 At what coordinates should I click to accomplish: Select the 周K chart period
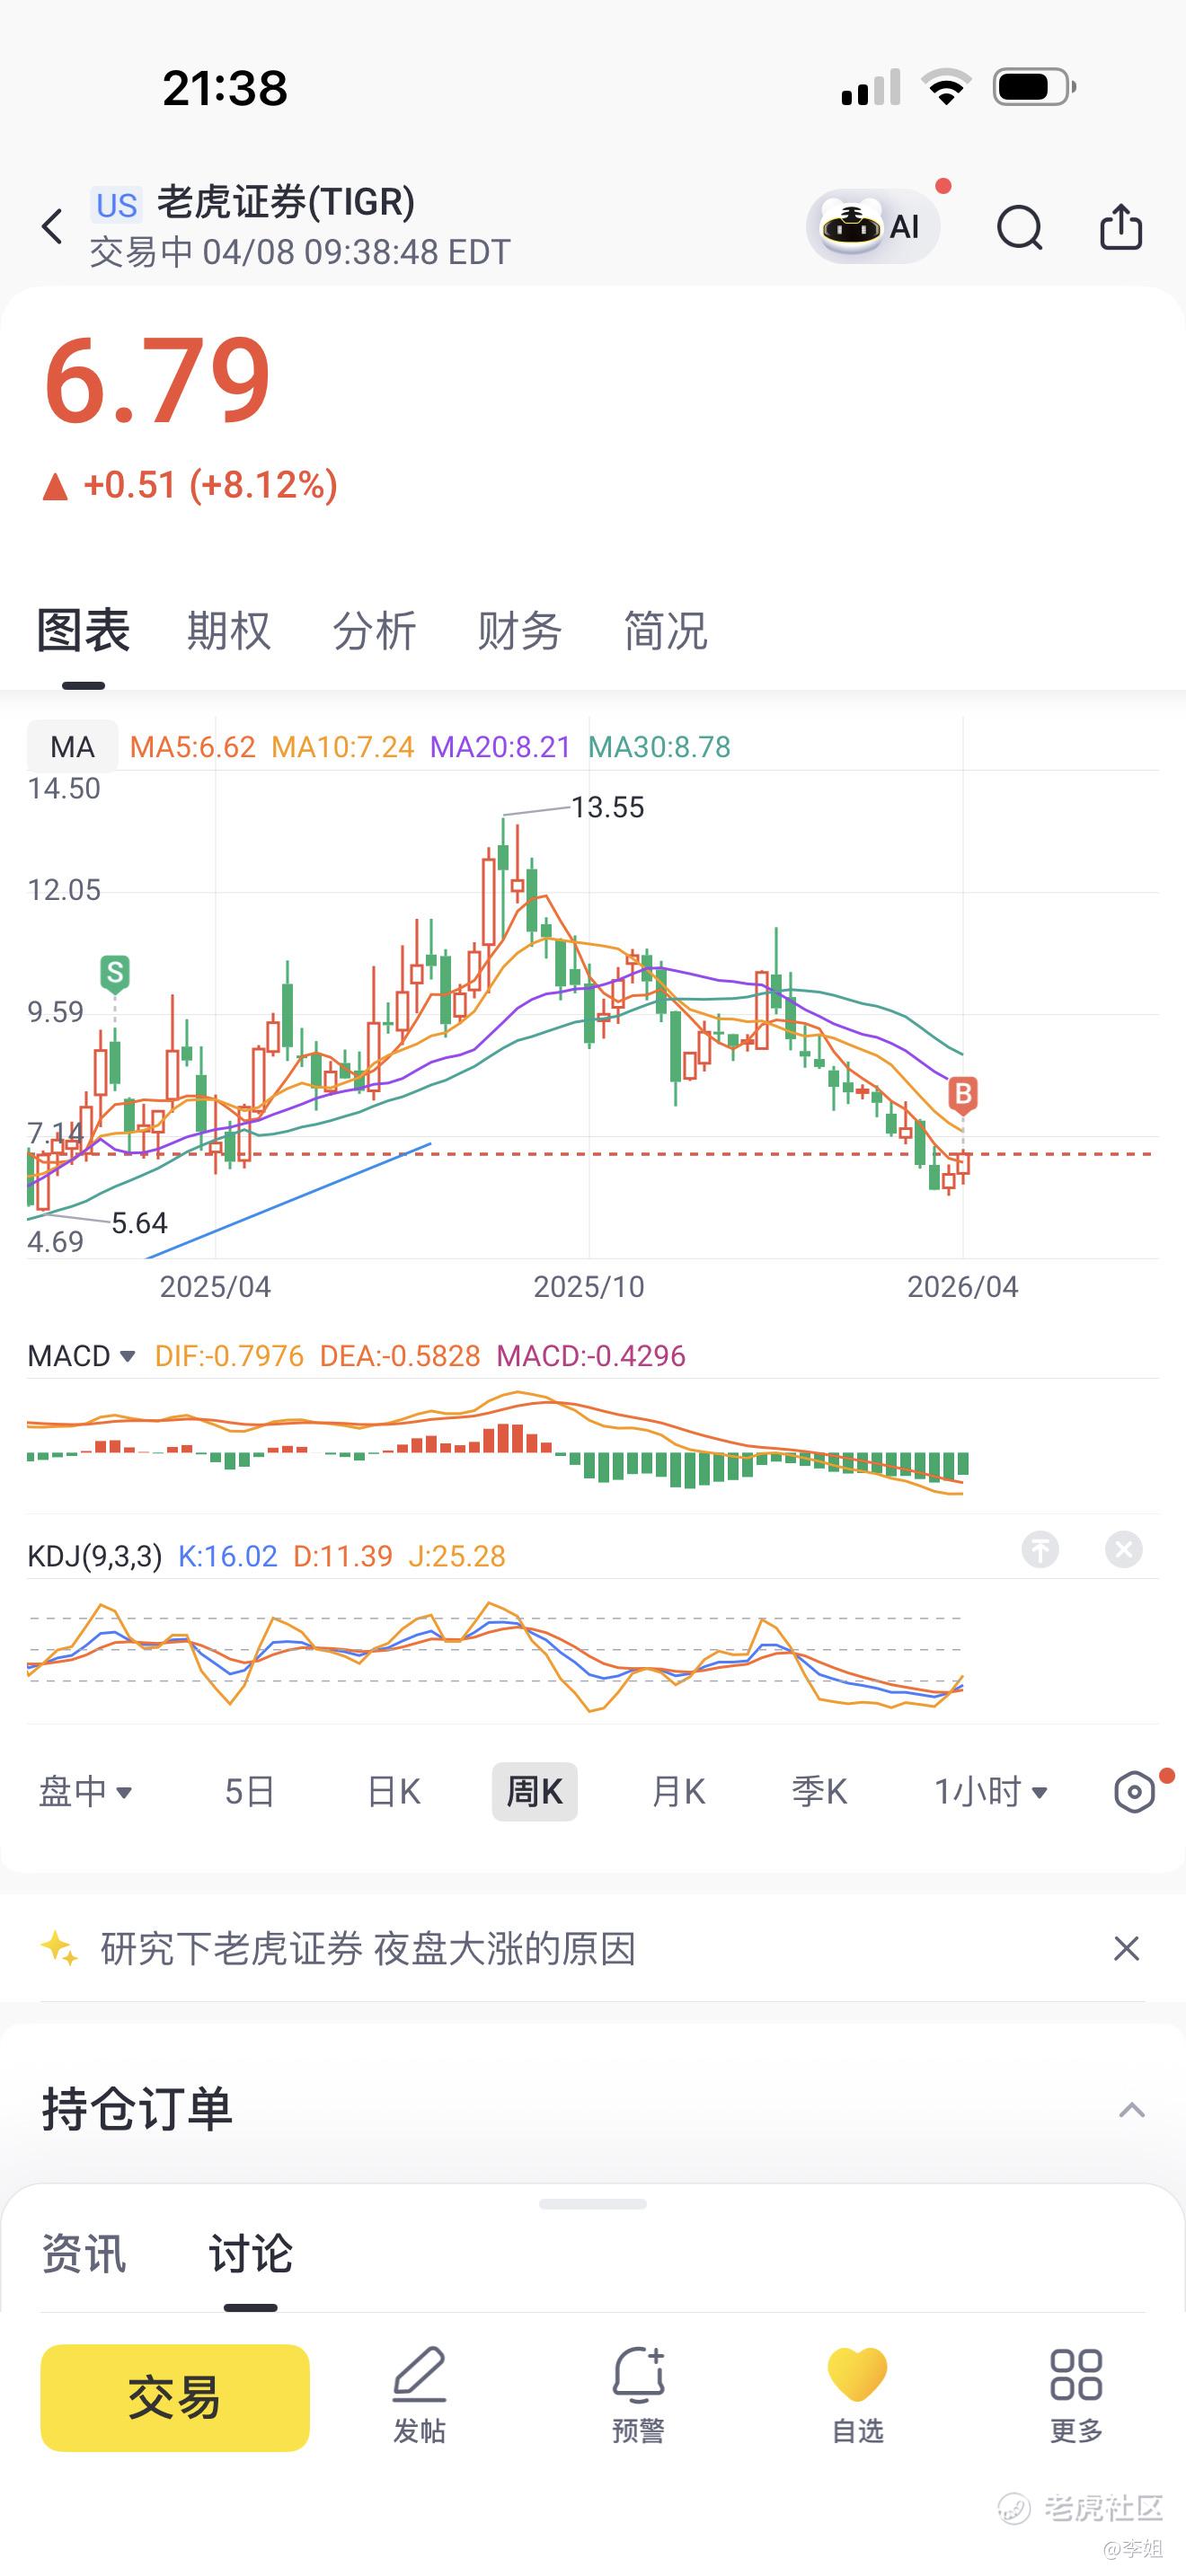pyautogui.click(x=535, y=1791)
